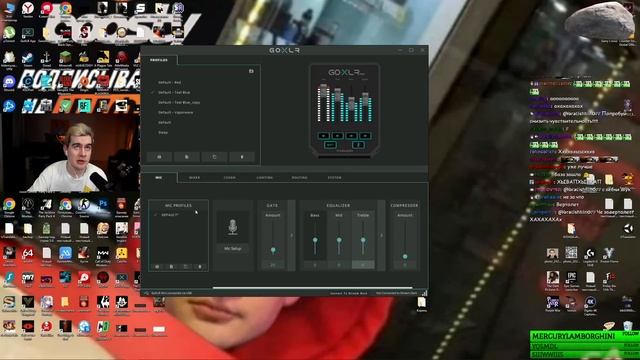Image resolution: width=640 pixels, height=360 pixels.
Task: Click the fourth mute button on the GoXLR device image
Action: [x=365, y=135]
